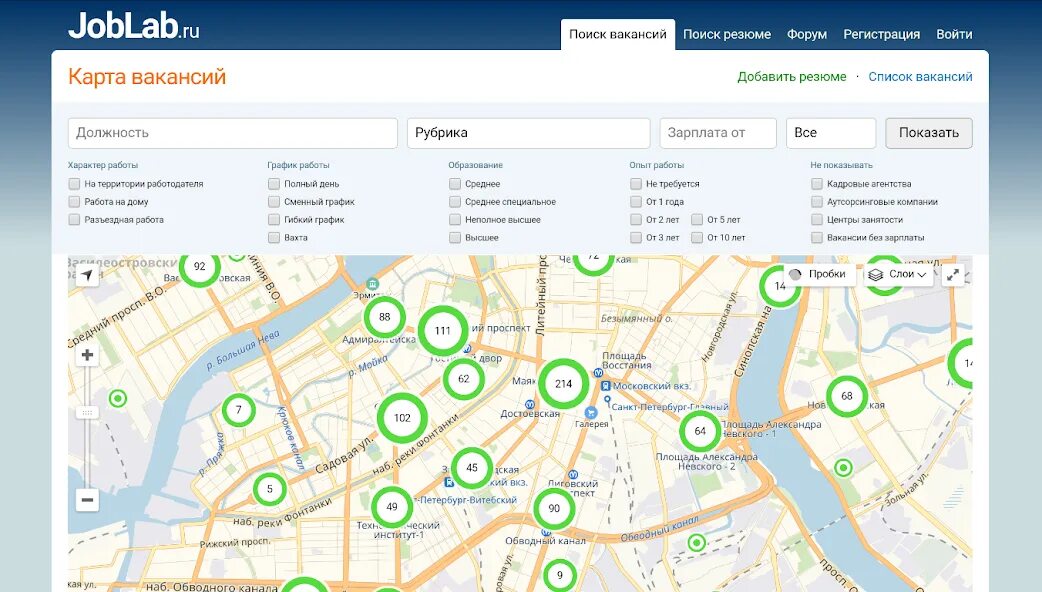This screenshot has width=1042, height=592.
Task: Tick the 'Гибкий график' checkbox
Action: pyautogui.click(x=274, y=219)
